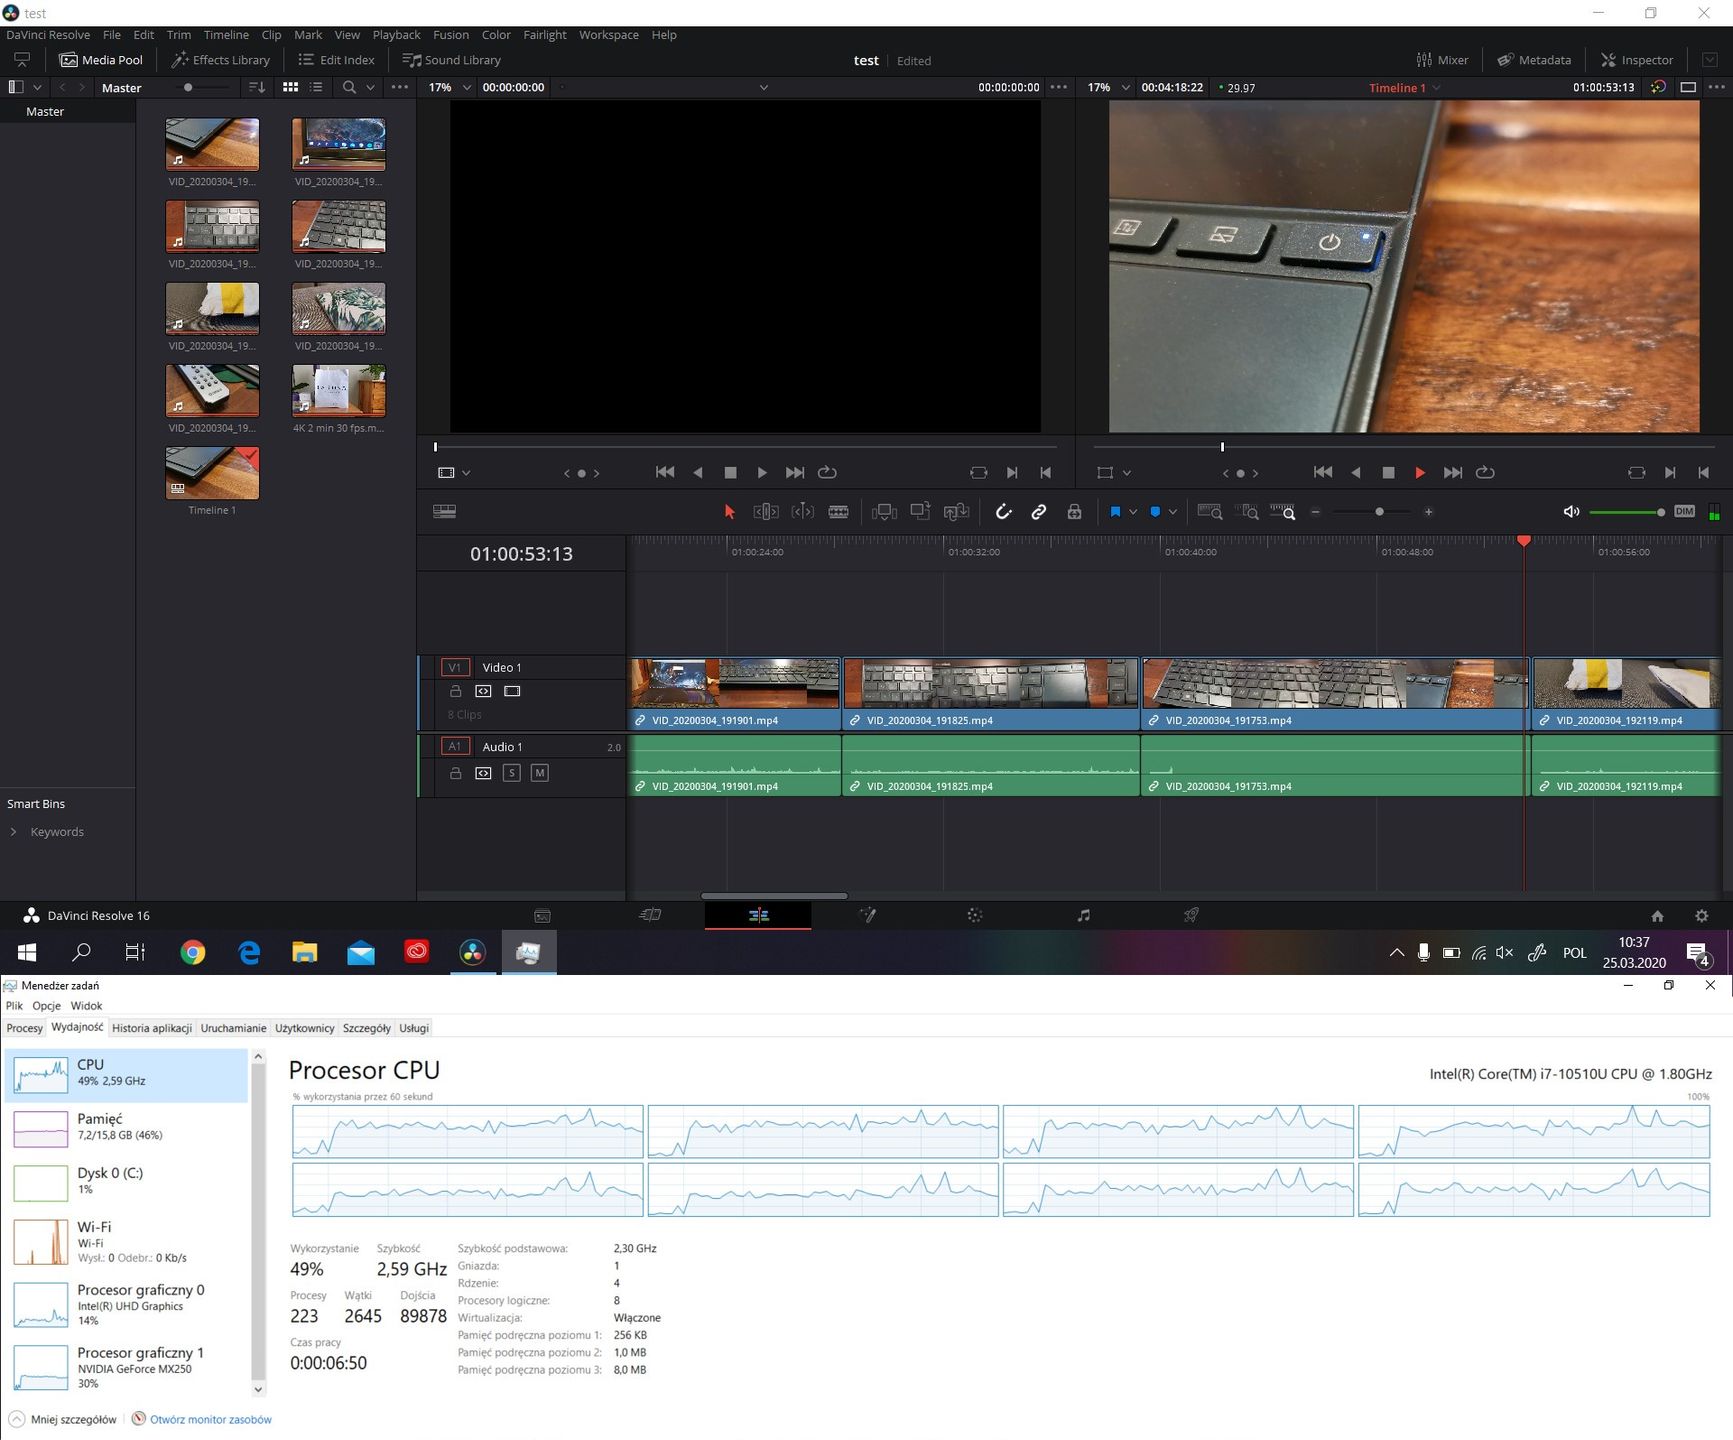
Task: Mute the Audio 1 track
Action: pyautogui.click(x=539, y=773)
